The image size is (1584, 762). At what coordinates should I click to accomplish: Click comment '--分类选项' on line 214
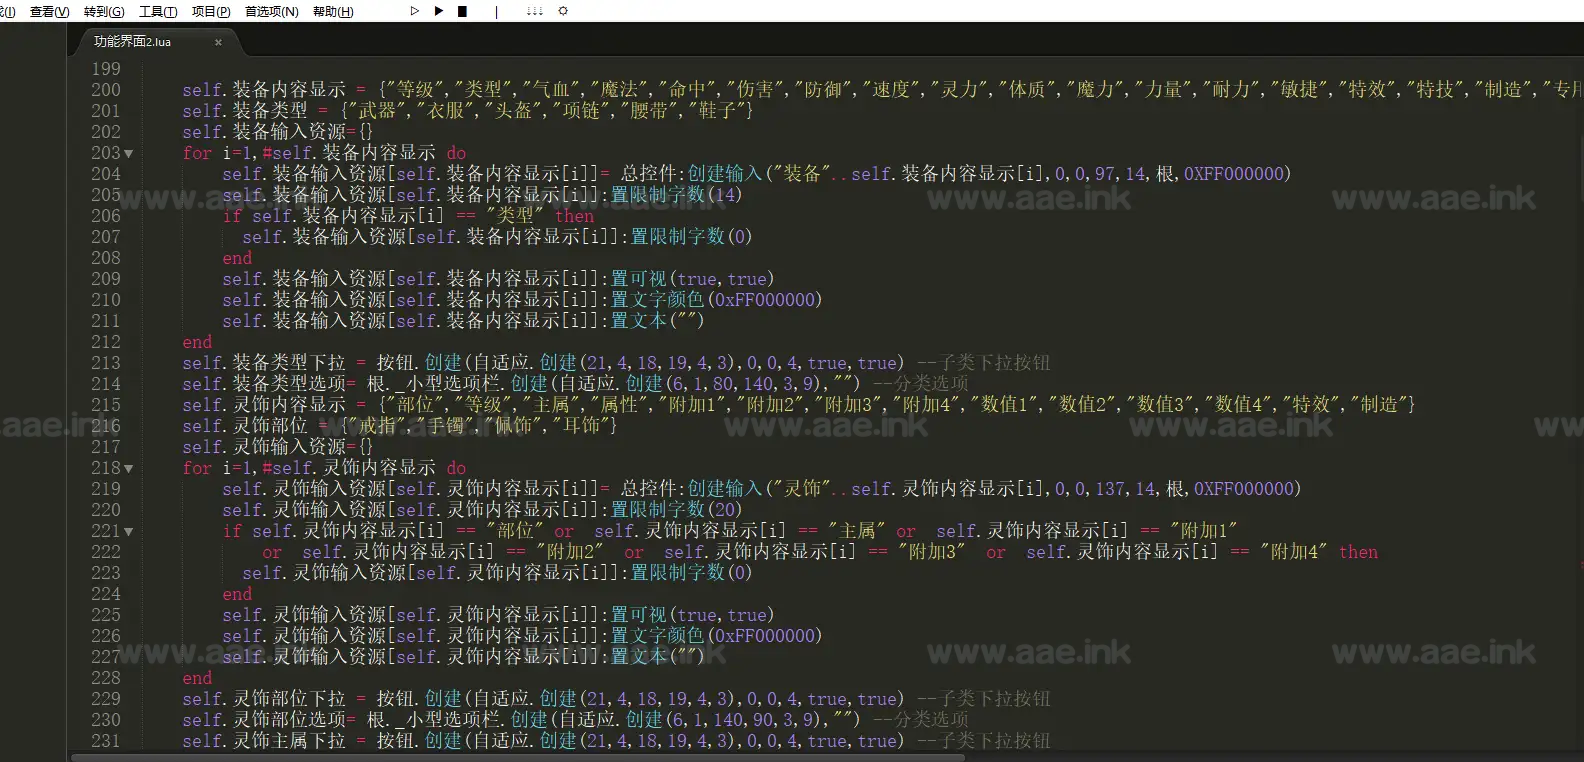coord(921,384)
